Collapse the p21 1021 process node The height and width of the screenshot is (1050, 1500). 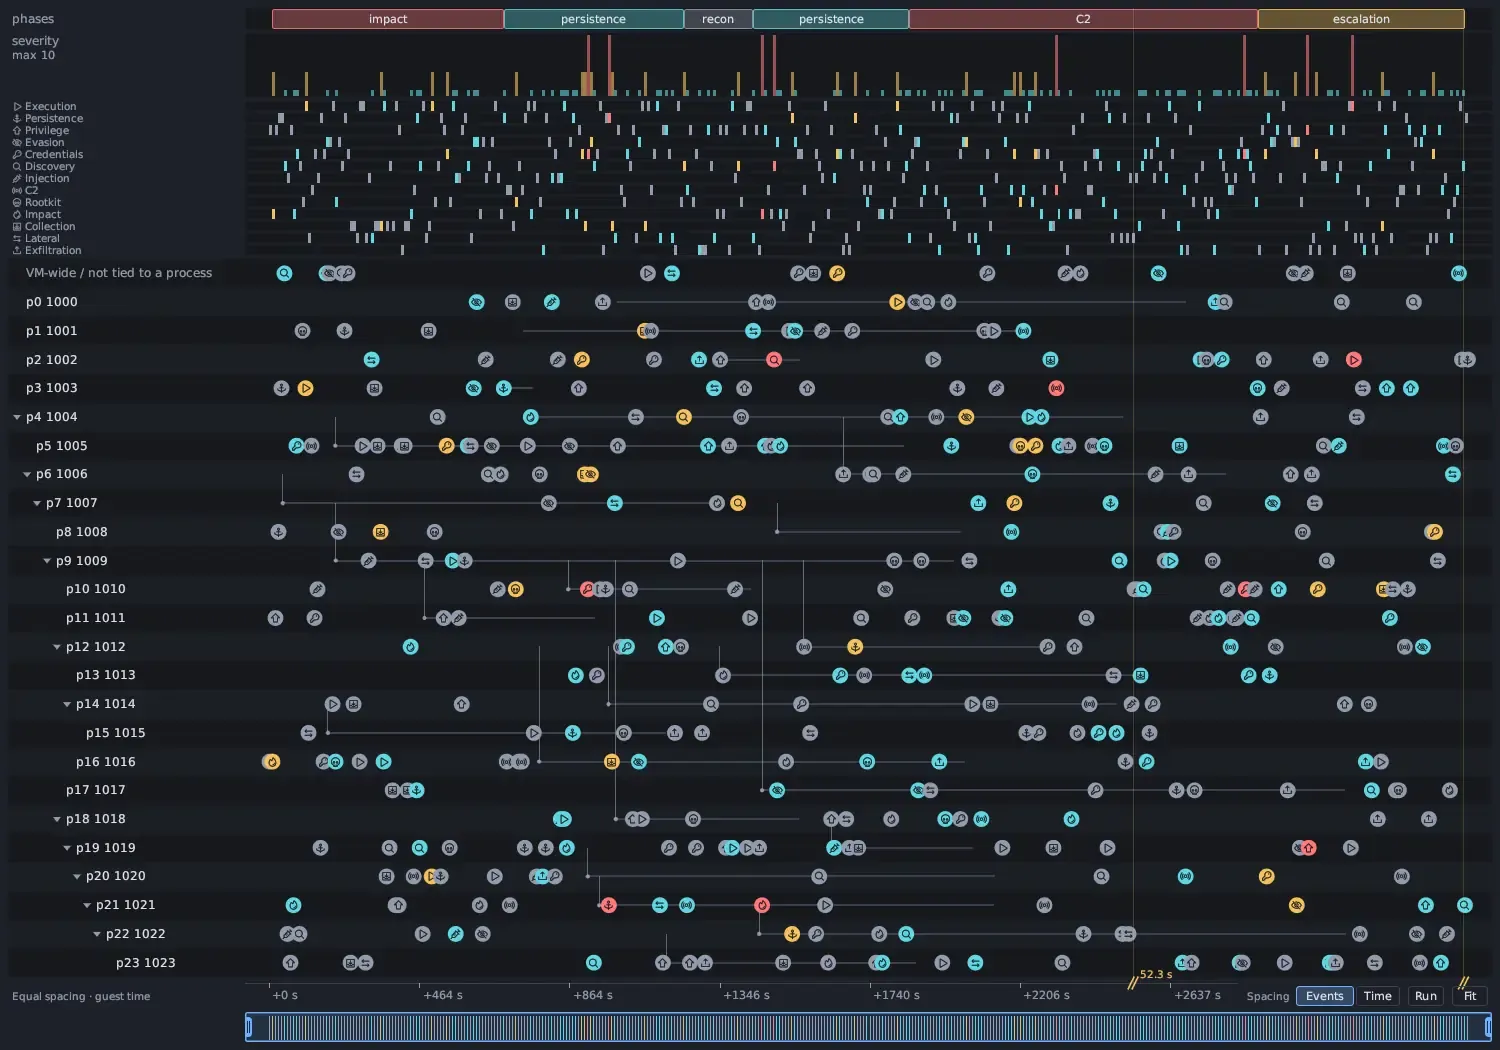[x=87, y=905]
